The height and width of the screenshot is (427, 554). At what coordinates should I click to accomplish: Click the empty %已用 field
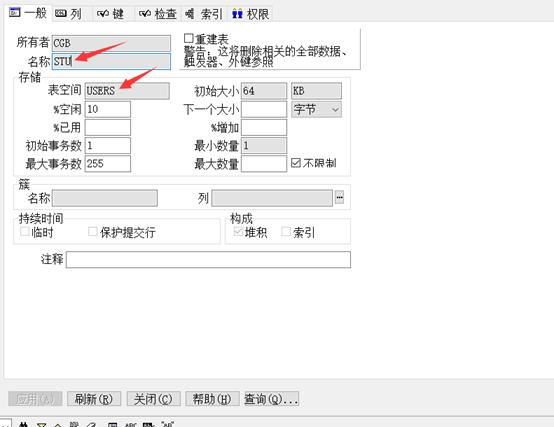tap(108, 127)
